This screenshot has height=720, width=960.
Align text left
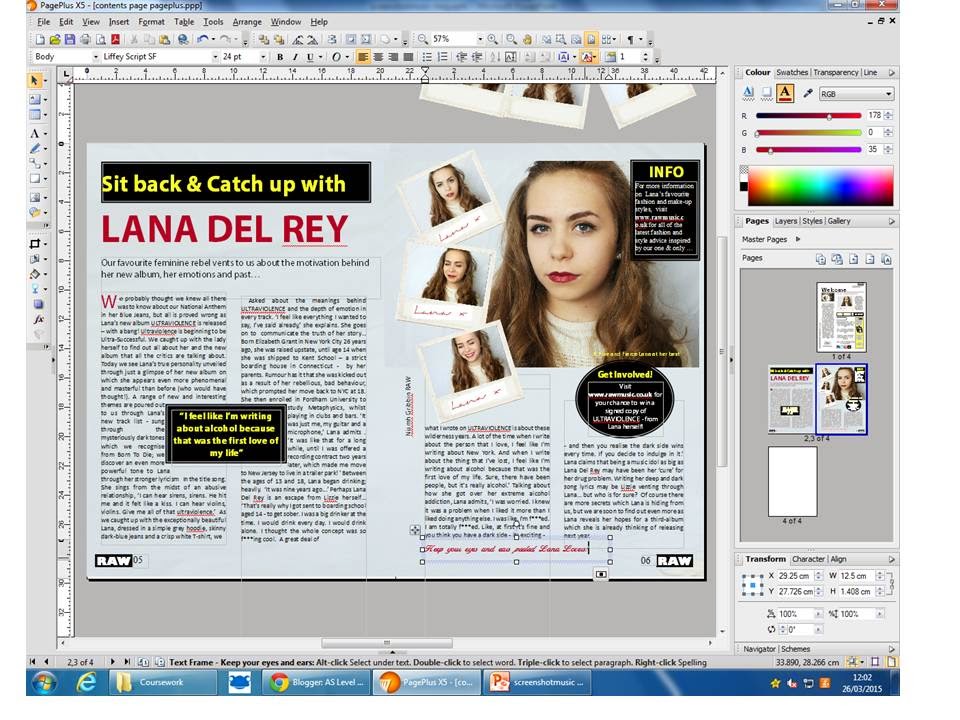(363, 57)
